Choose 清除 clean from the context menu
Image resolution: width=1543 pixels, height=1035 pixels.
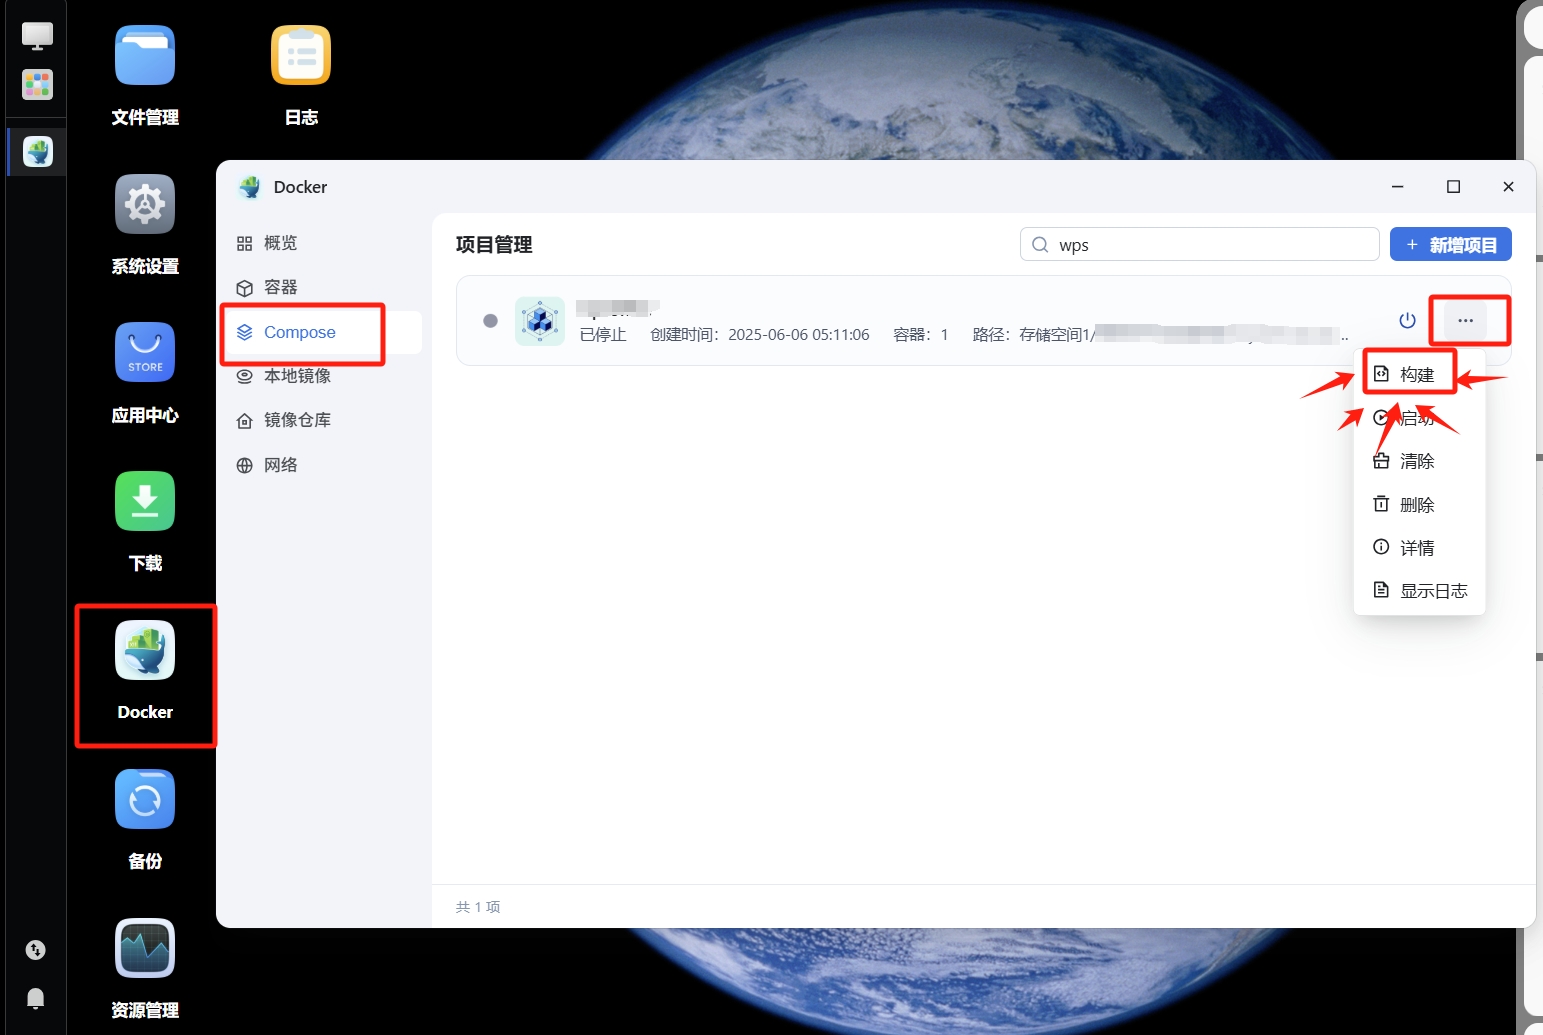click(1419, 461)
